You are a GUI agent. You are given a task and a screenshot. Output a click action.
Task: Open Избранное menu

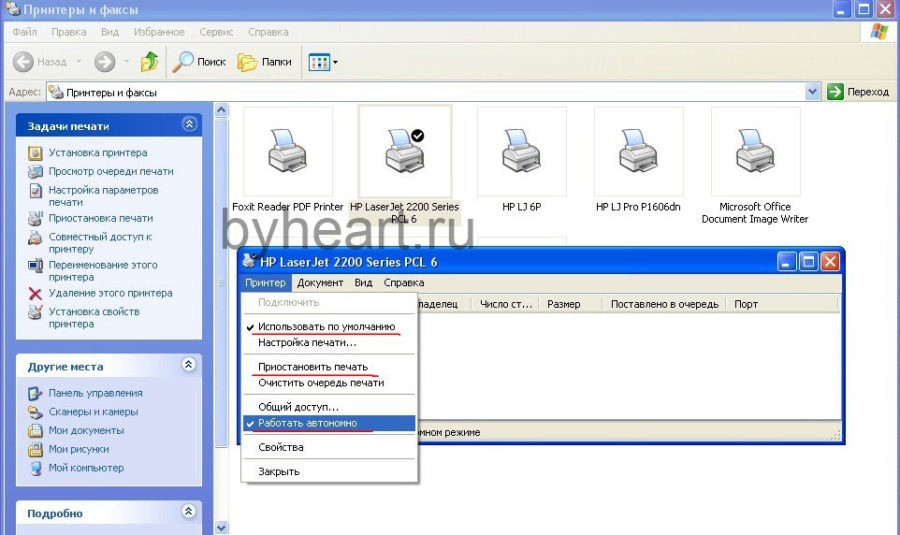(159, 32)
